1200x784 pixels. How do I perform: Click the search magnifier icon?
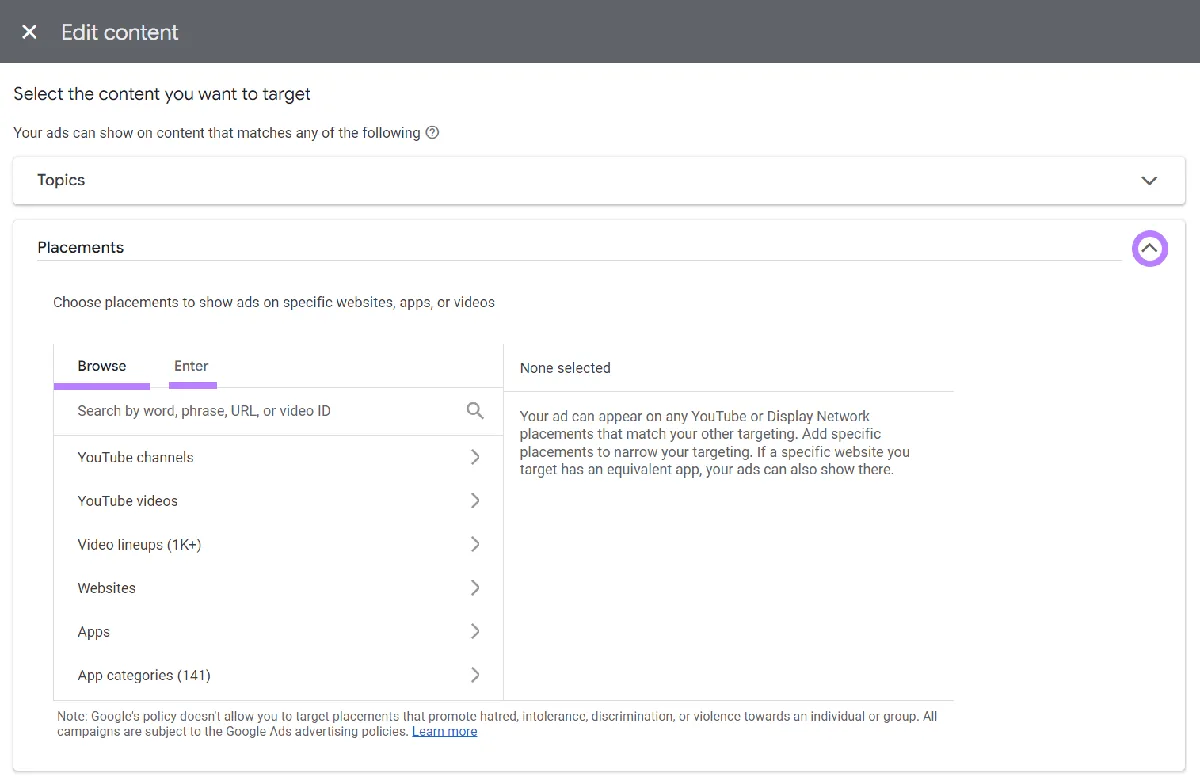tap(475, 411)
